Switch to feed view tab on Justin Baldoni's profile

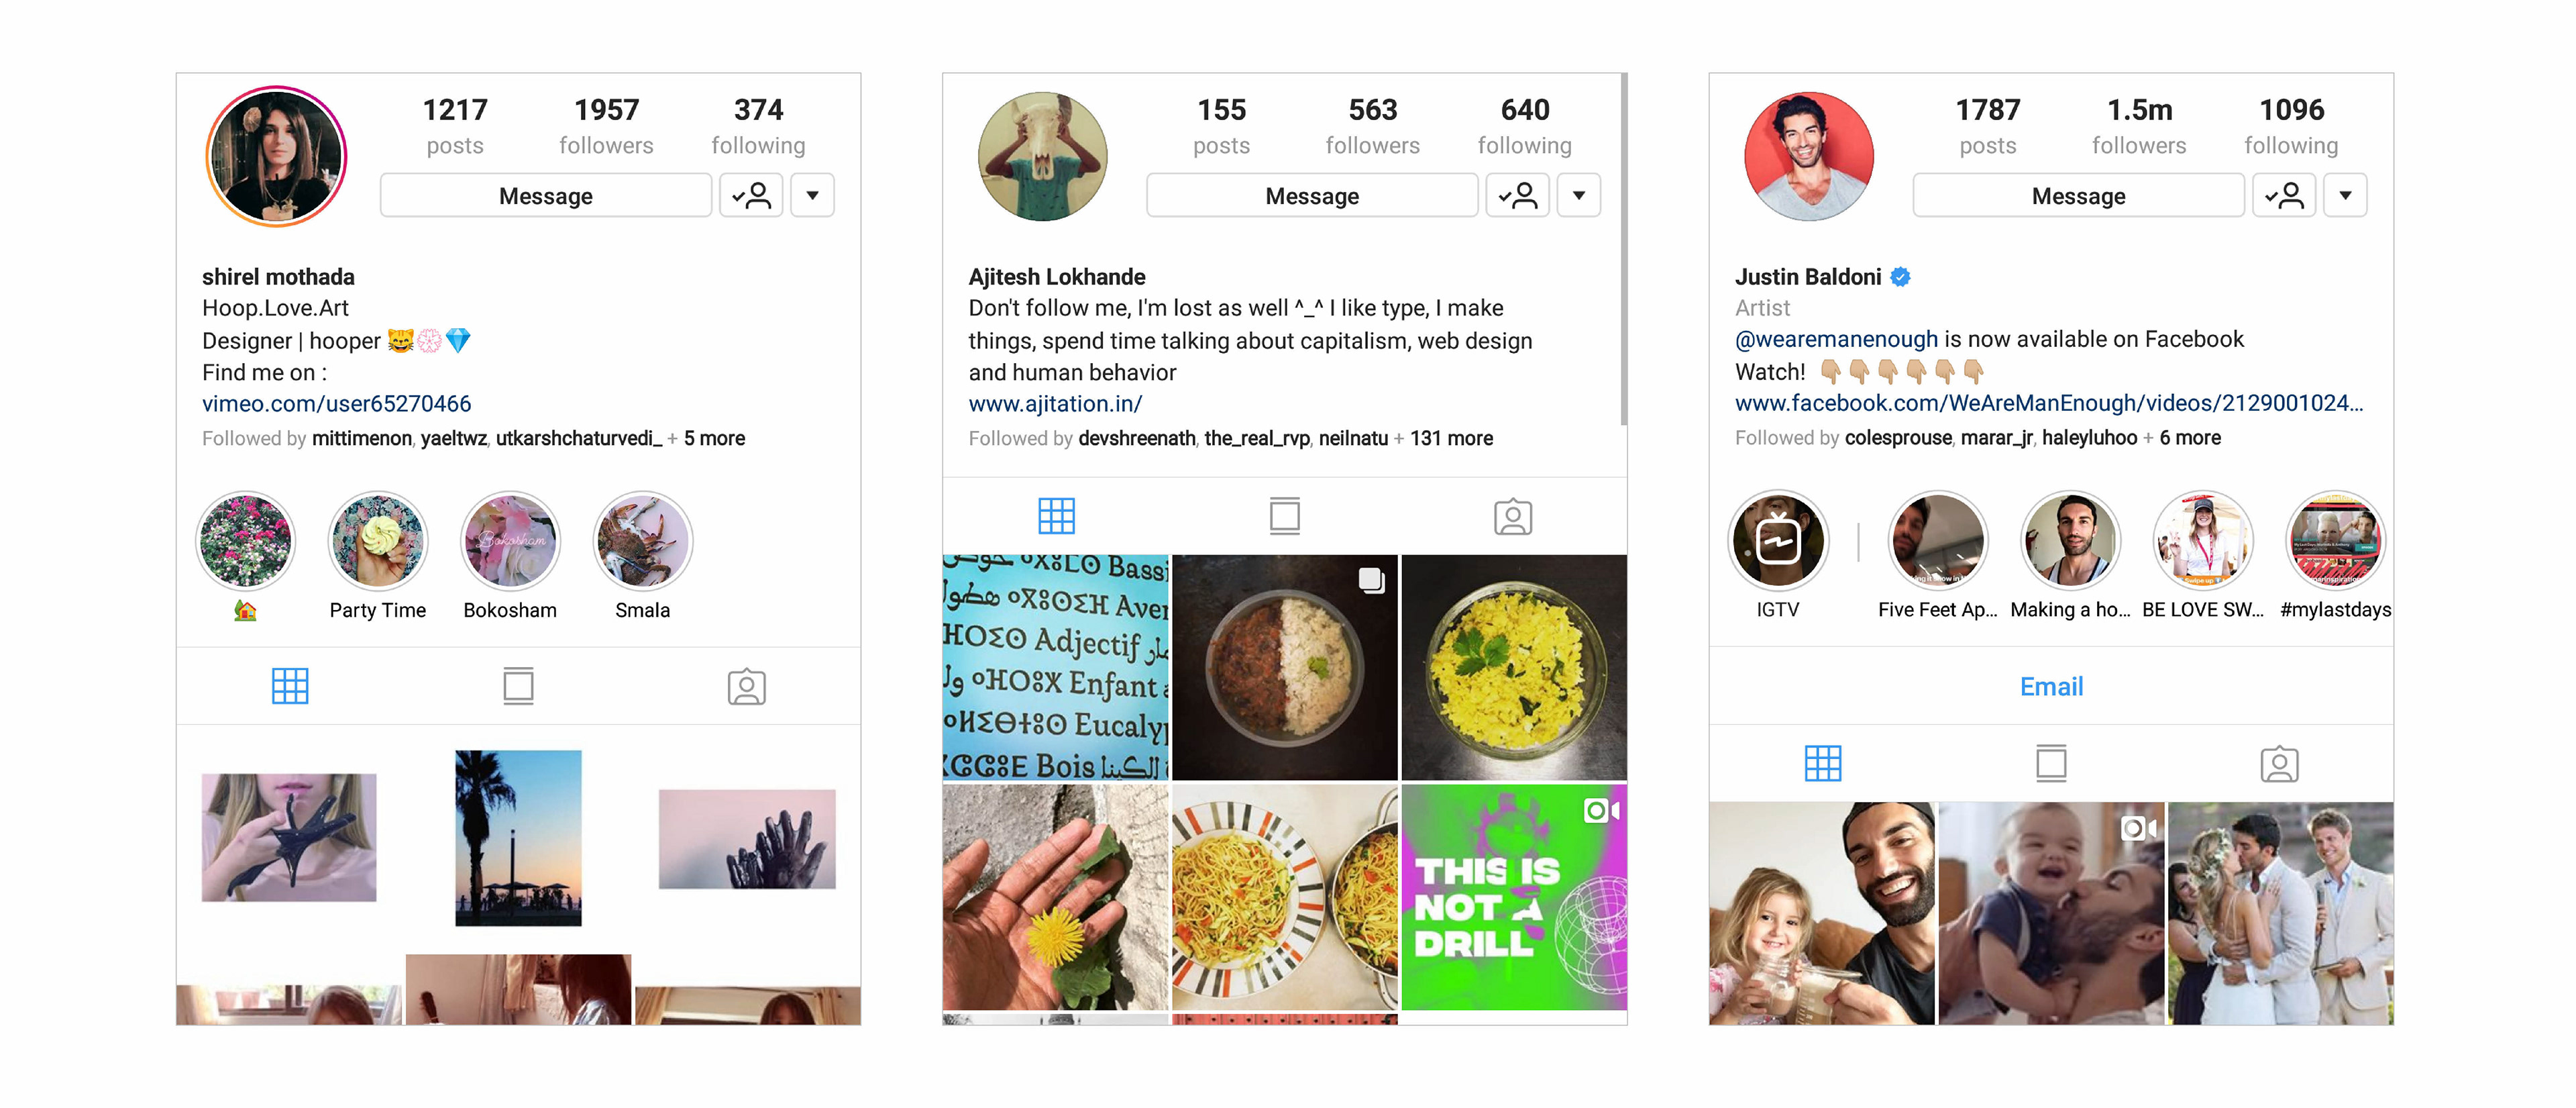click(x=2051, y=764)
